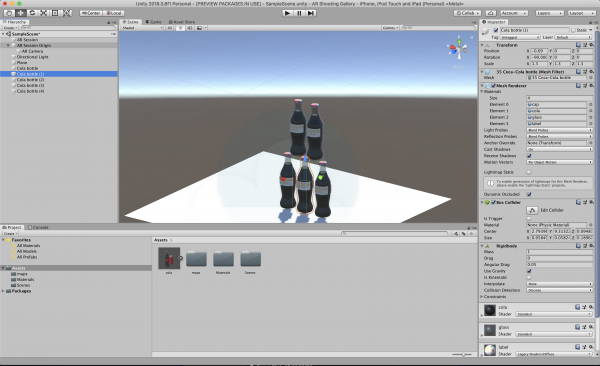600x366 pixels.
Task: Disable Box Collider component checkbox
Action: point(493,202)
